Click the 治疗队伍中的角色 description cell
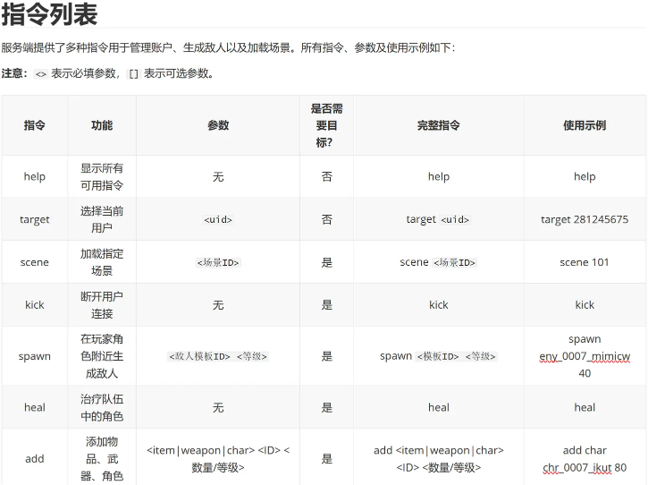 coord(102,408)
